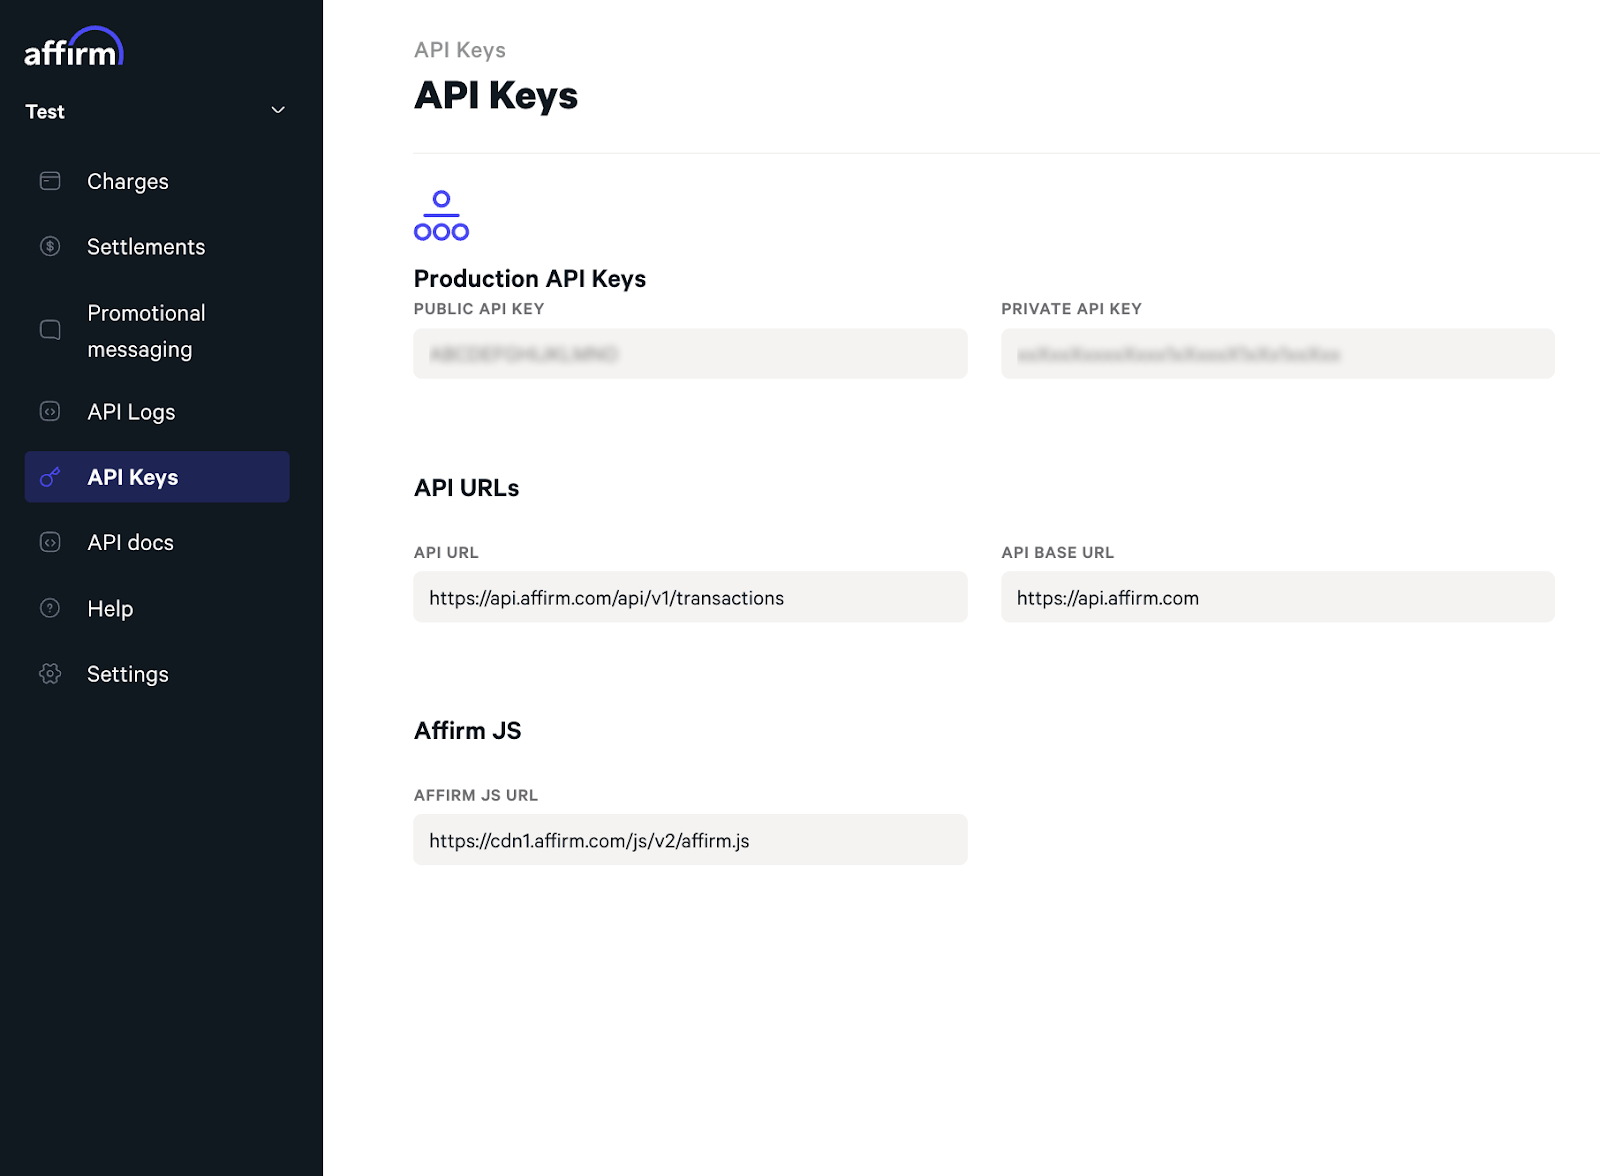The height and width of the screenshot is (1176, 1600).
Task: Expand the Test environment chevron
Action: click(278, 111)
